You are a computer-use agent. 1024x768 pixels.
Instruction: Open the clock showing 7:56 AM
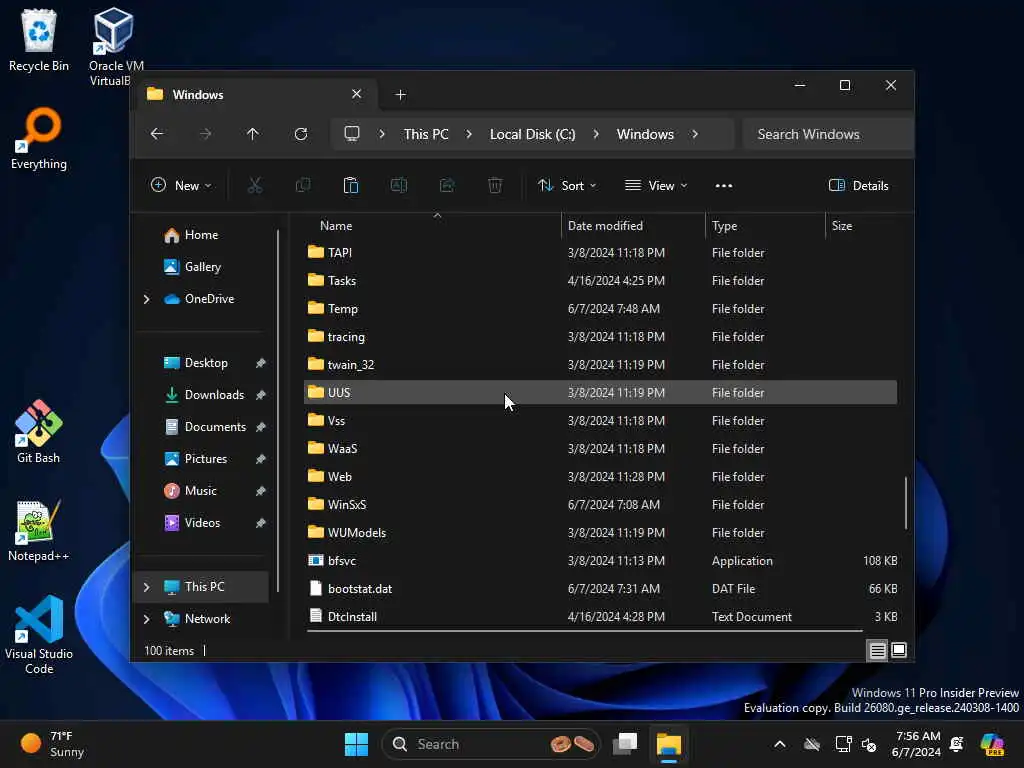click(x=917, y=744)
